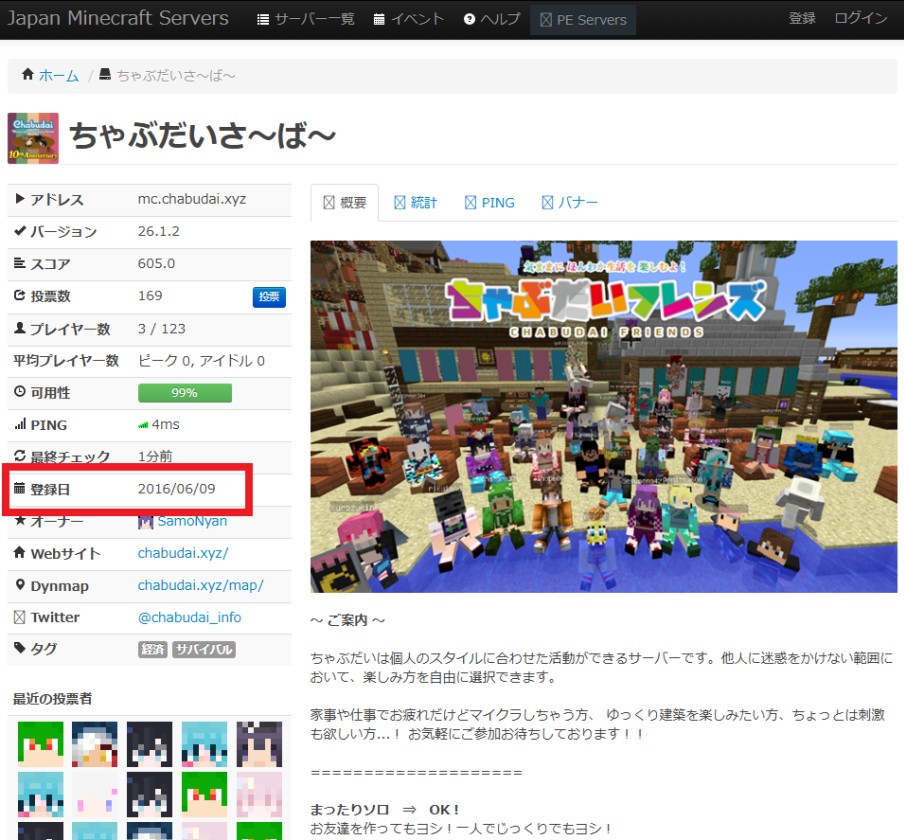Select the 概要 tab
Viewport: 904px width, 840px height.
click(345, 202)
